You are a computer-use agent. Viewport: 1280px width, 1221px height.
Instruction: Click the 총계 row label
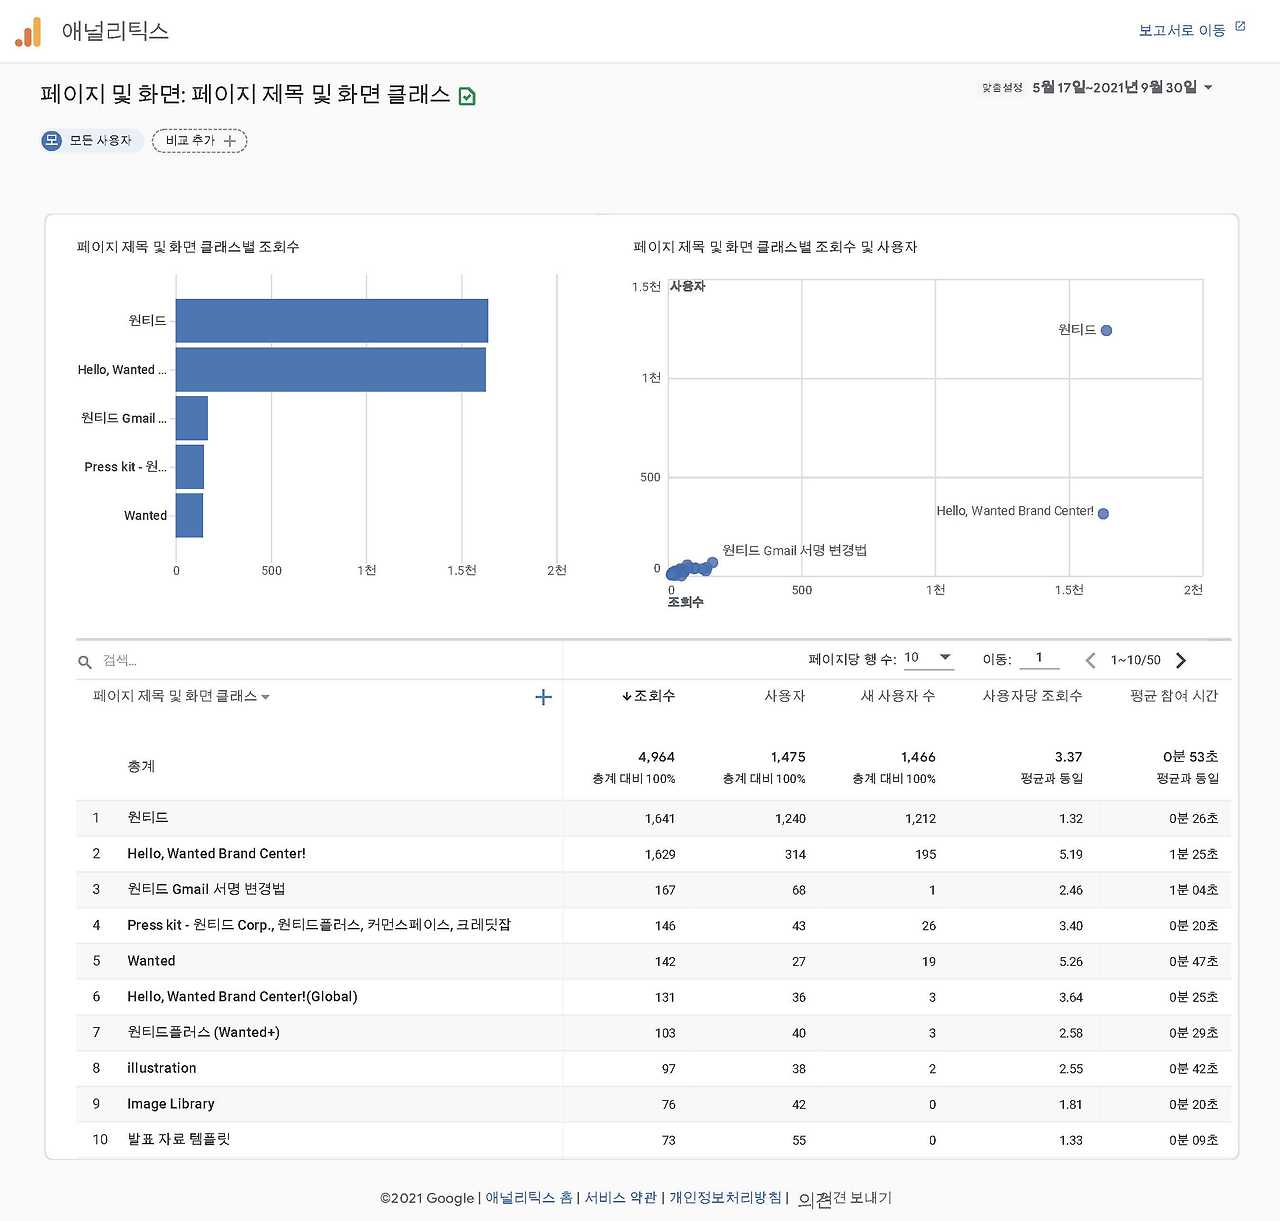141,767
